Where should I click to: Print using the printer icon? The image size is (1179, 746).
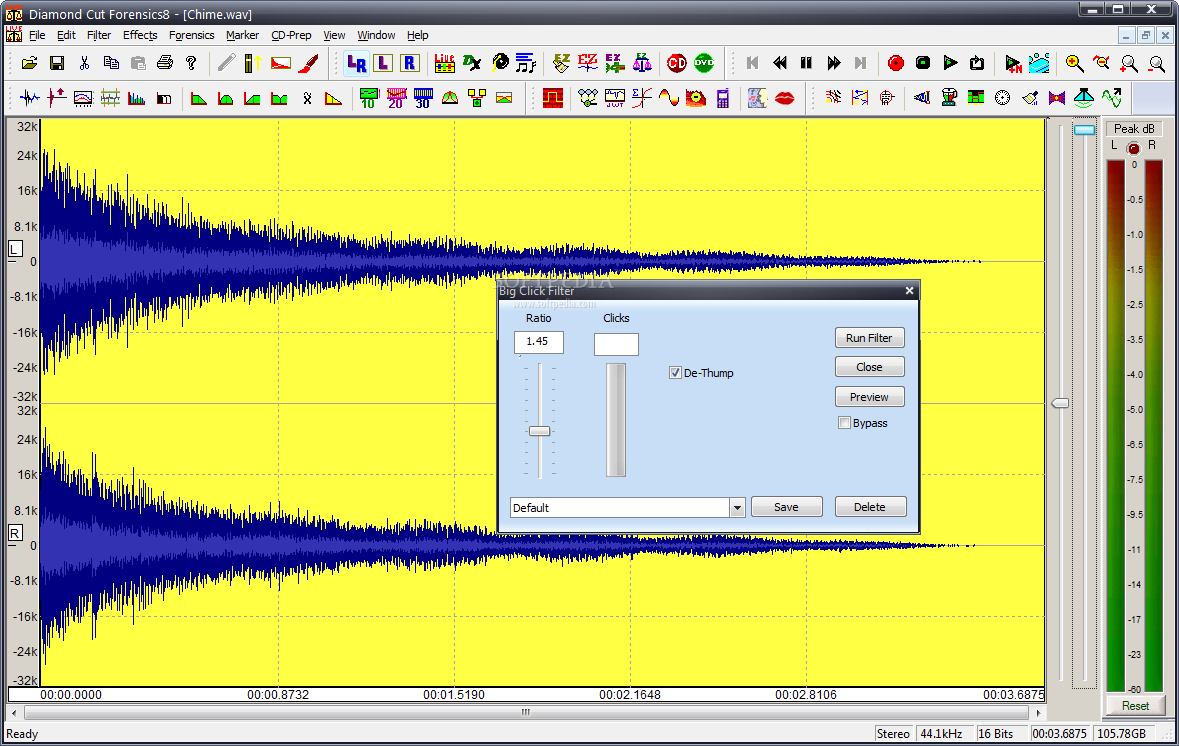point(165,63)
